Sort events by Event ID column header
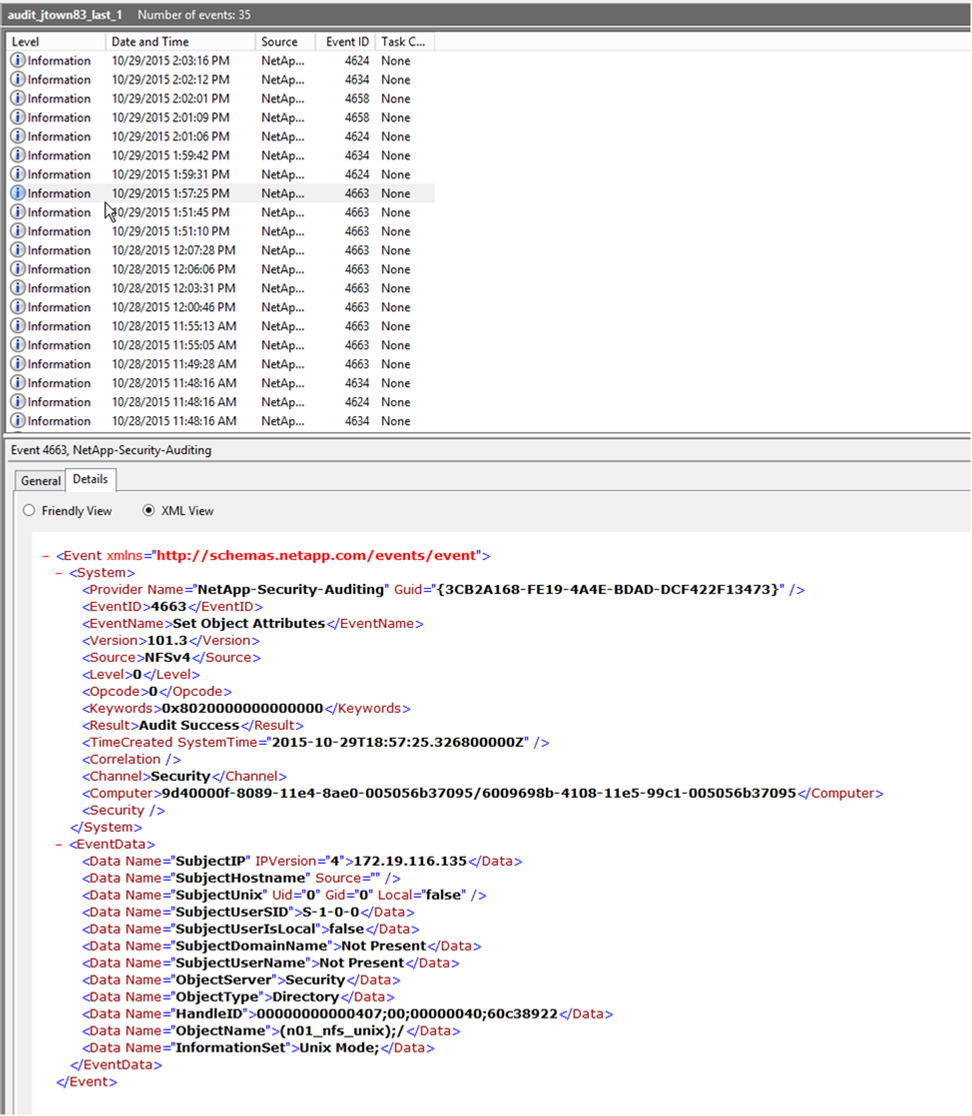The width and height of the screenshot is (972, 1116). point(347,42)
